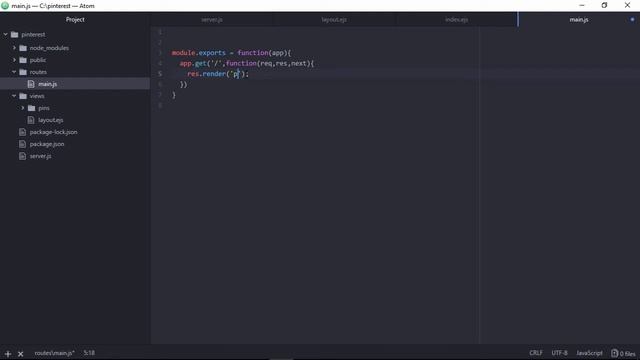Image resolution: width=640 pixels, height=360 pixels.
Task: Open server.js from the project tree
Action: (40, 156)
